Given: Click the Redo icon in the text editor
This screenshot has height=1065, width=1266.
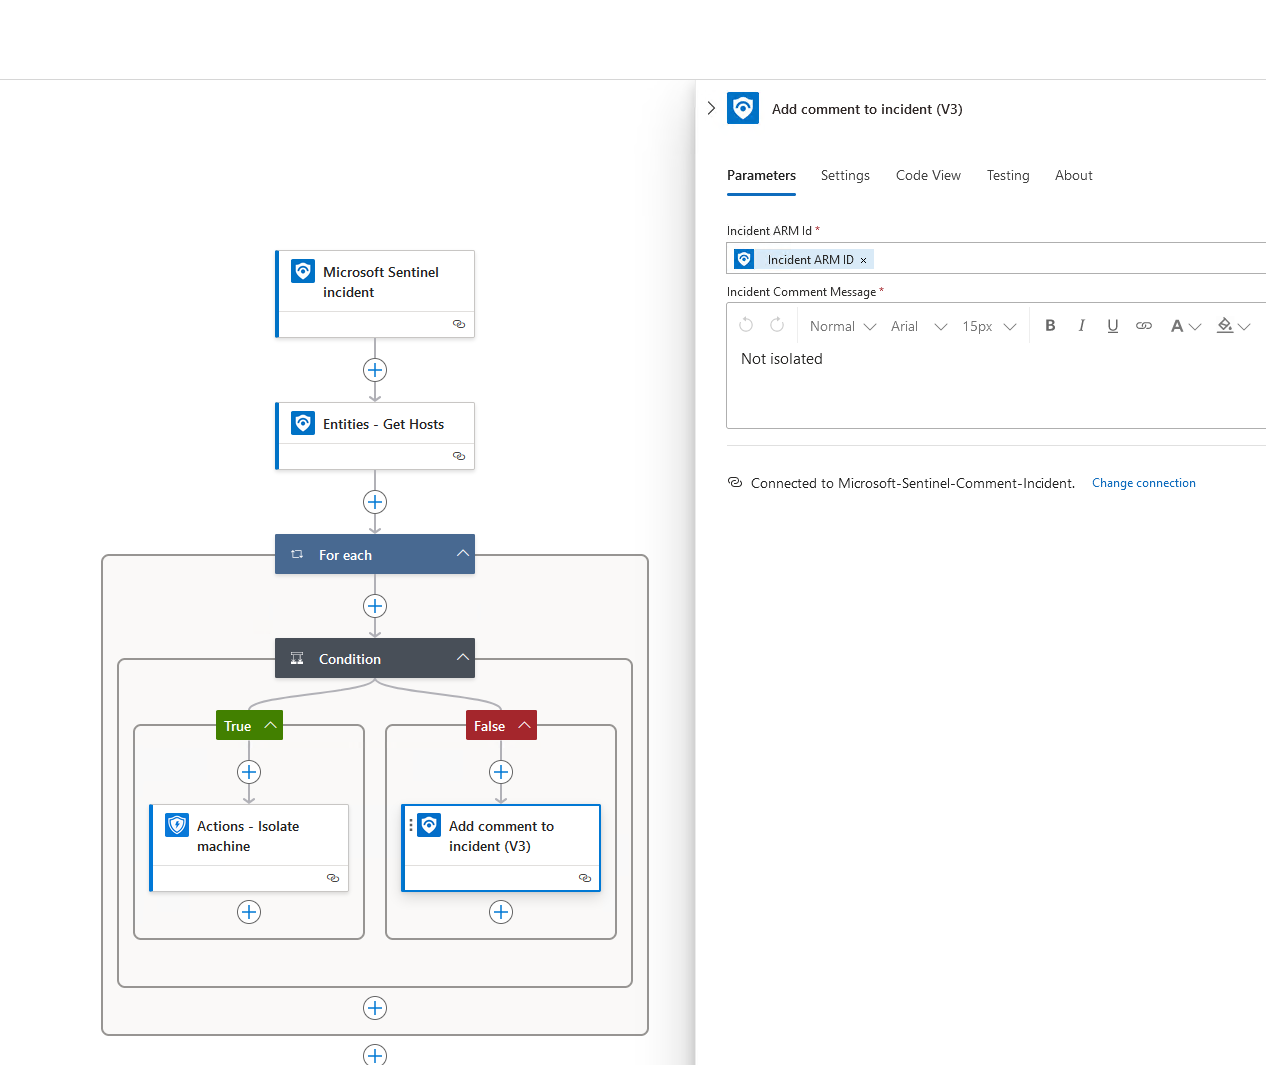Looking at the screenshot, I should (x=777, y=325).
